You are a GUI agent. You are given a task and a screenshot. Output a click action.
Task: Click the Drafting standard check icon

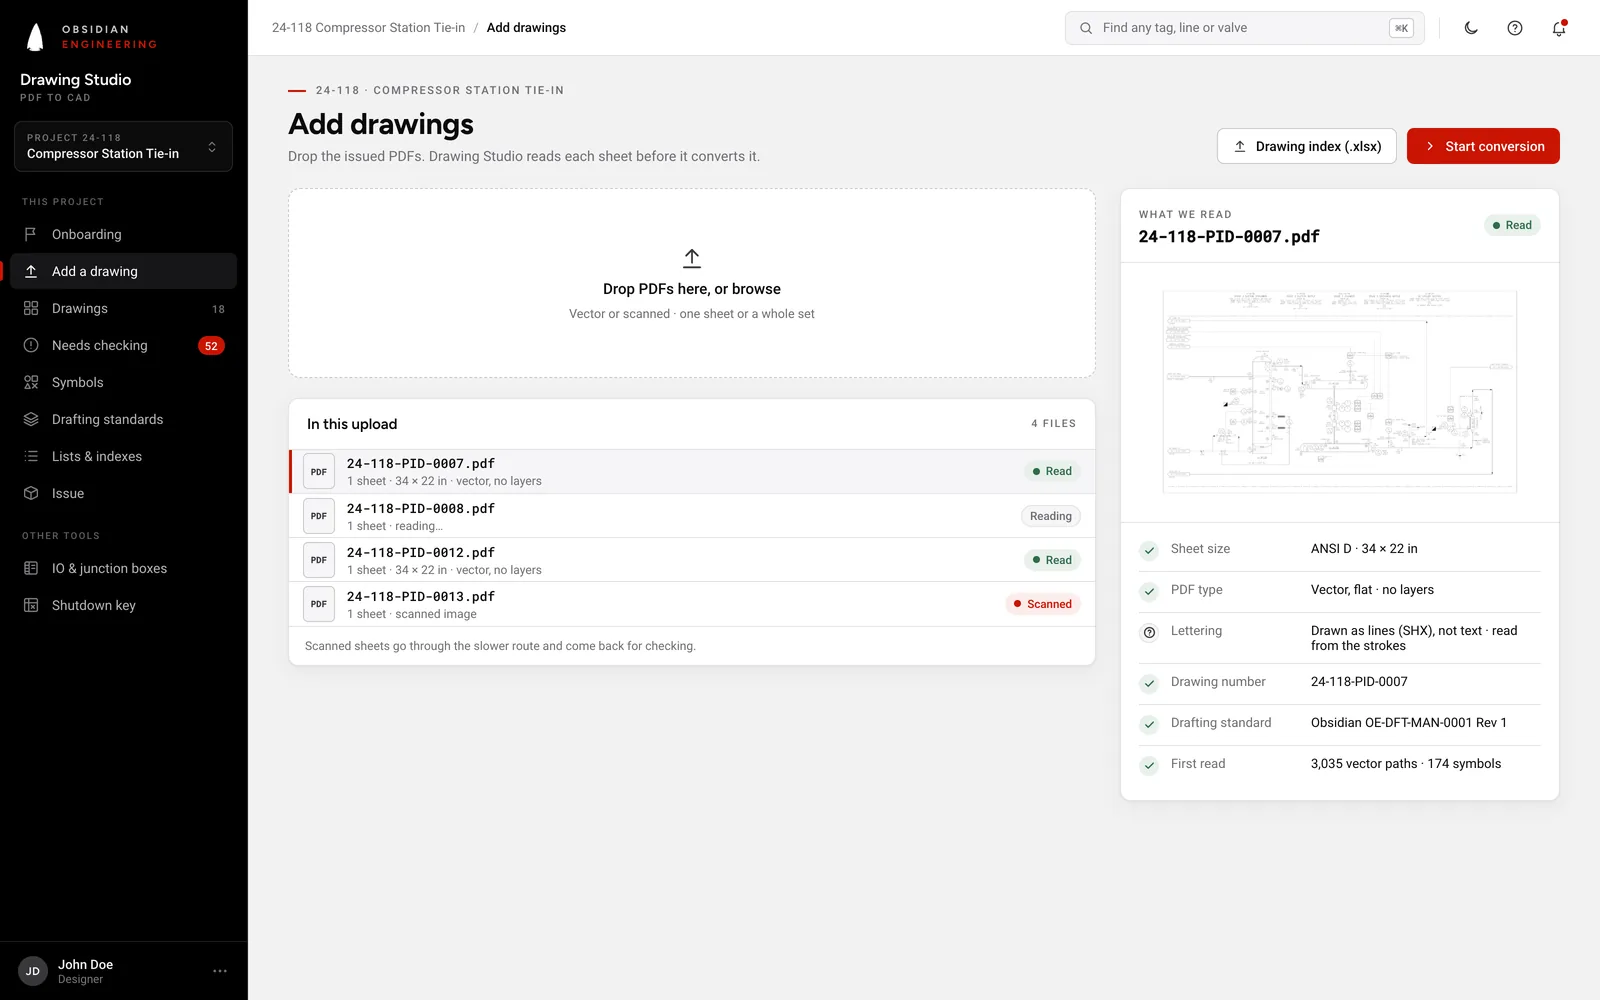pyautogui.click(x=1150, y=724)
